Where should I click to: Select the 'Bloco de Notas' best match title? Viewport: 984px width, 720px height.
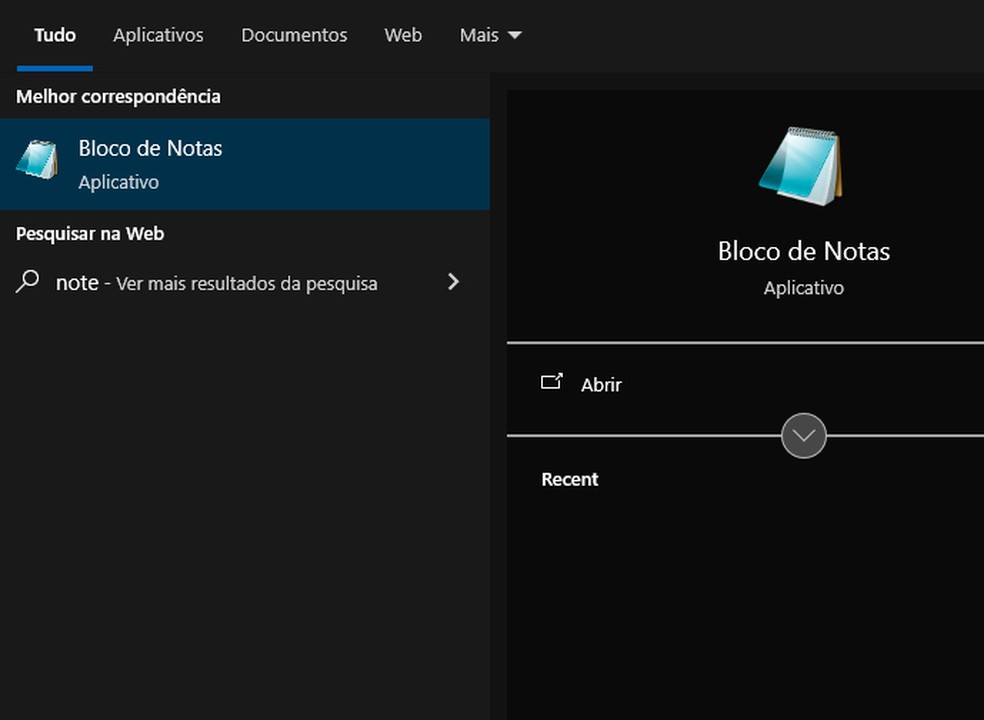150,148
